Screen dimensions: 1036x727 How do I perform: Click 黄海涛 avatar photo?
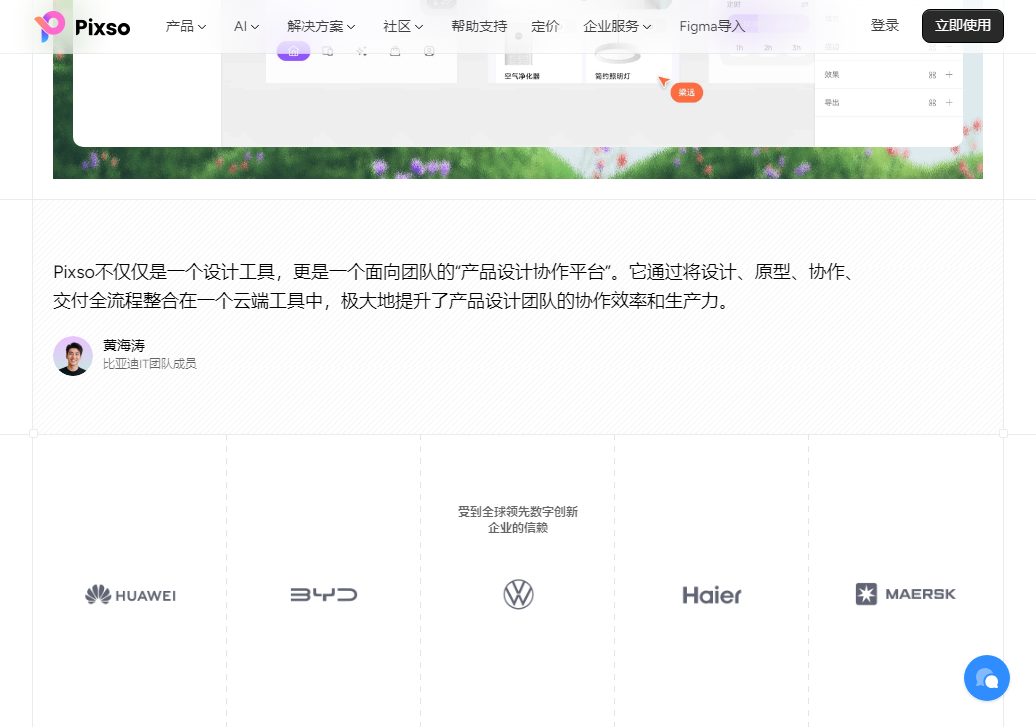click(x=73, y=356)
